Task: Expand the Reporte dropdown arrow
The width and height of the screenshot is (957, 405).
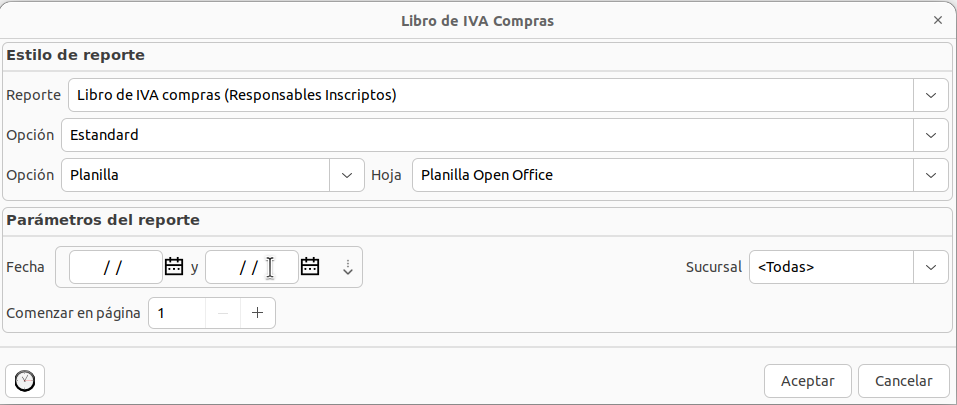Action: (931, 95)
